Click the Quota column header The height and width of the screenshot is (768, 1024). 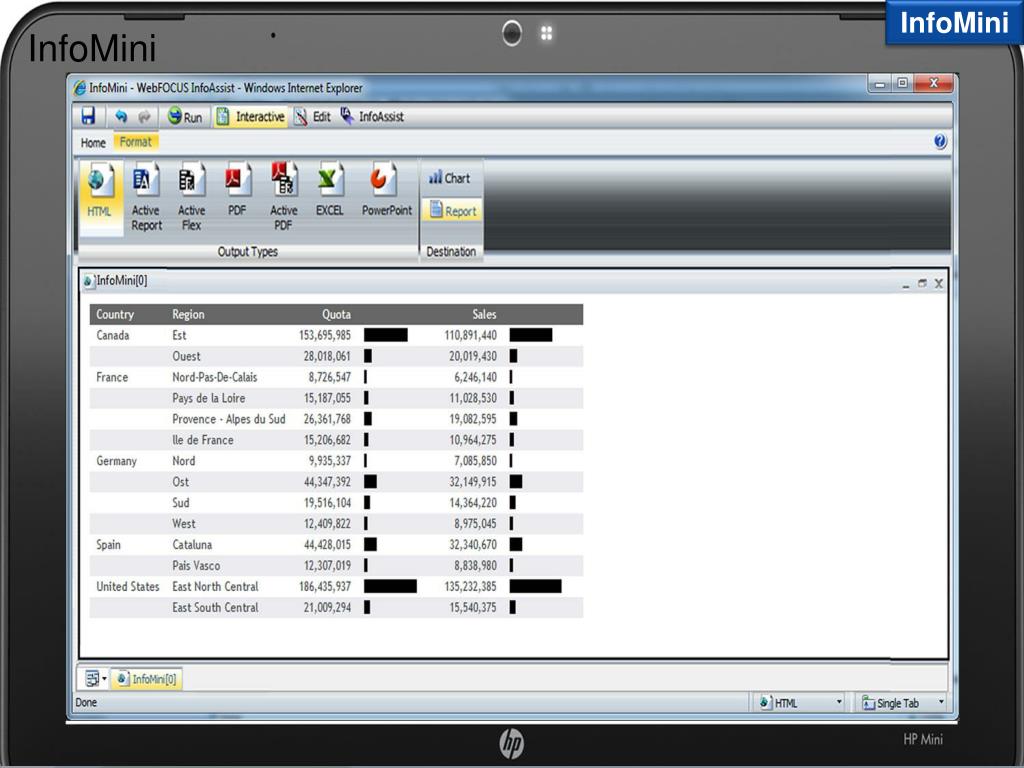tap(336, 314)
